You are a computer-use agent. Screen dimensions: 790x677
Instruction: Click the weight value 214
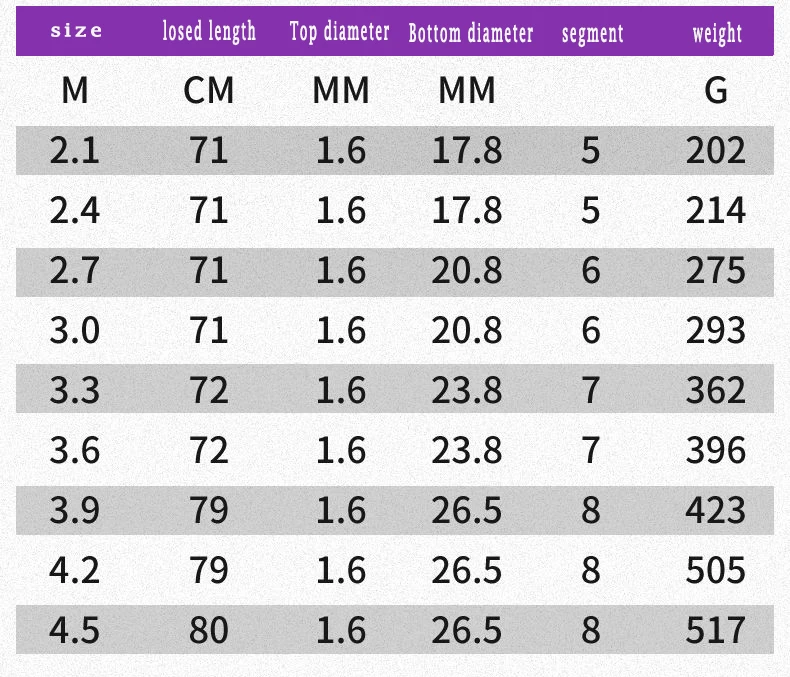click(715, 210)
